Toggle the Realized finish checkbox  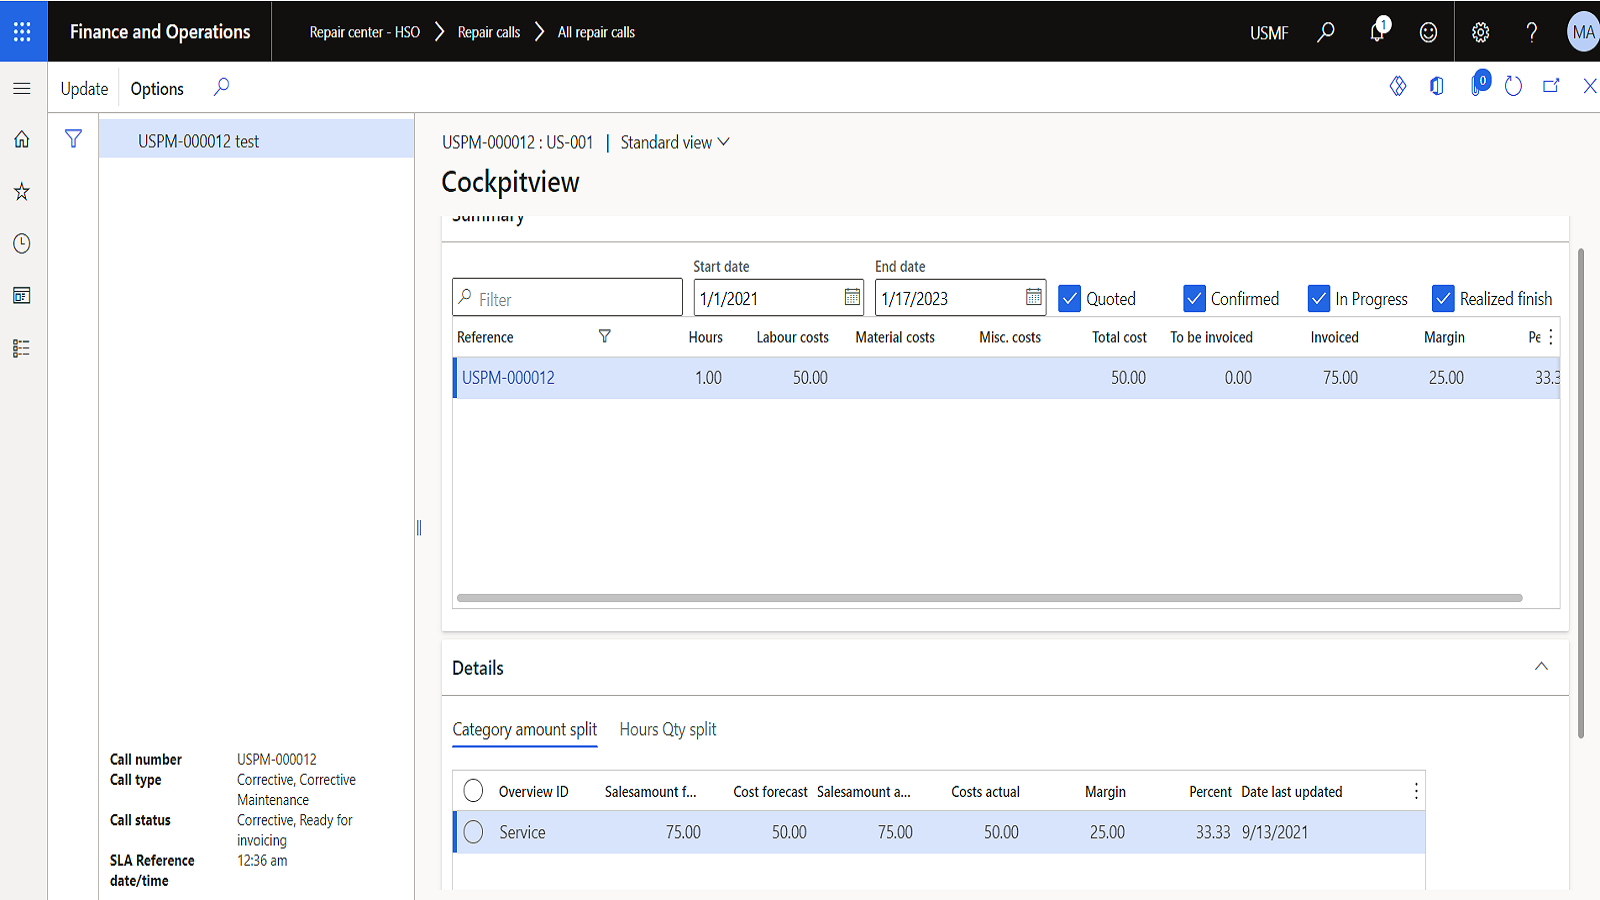coord(1443,299)
